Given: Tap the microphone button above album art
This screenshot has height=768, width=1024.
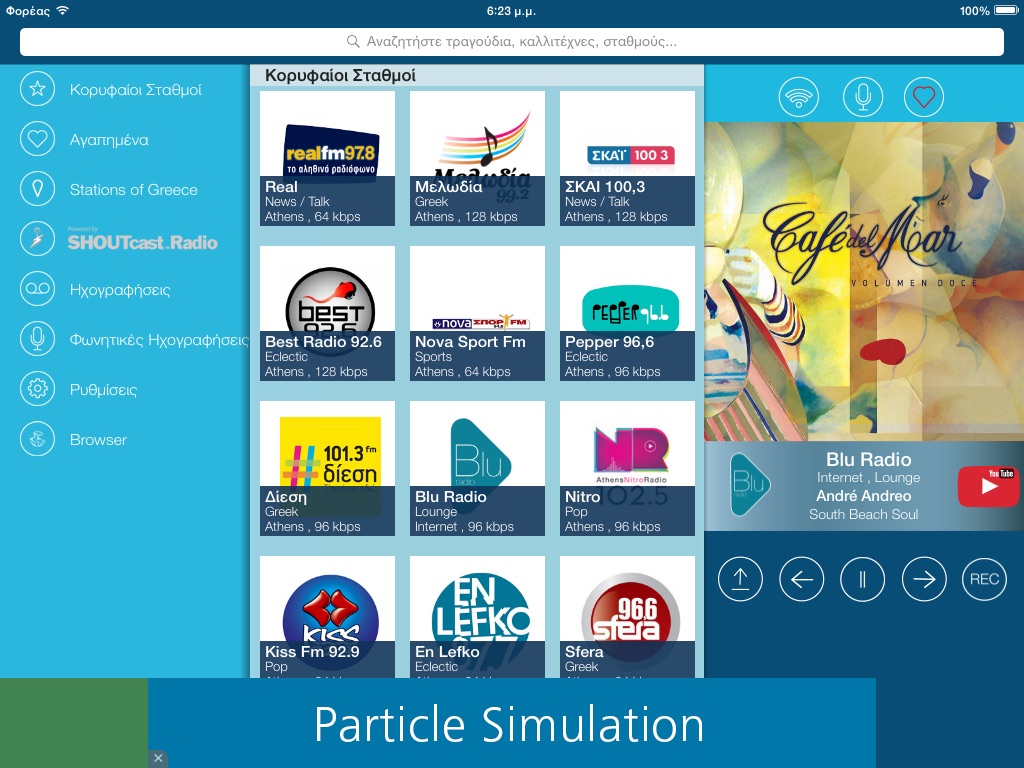Looking at the screenshot, I should click(x=863, y=97).
